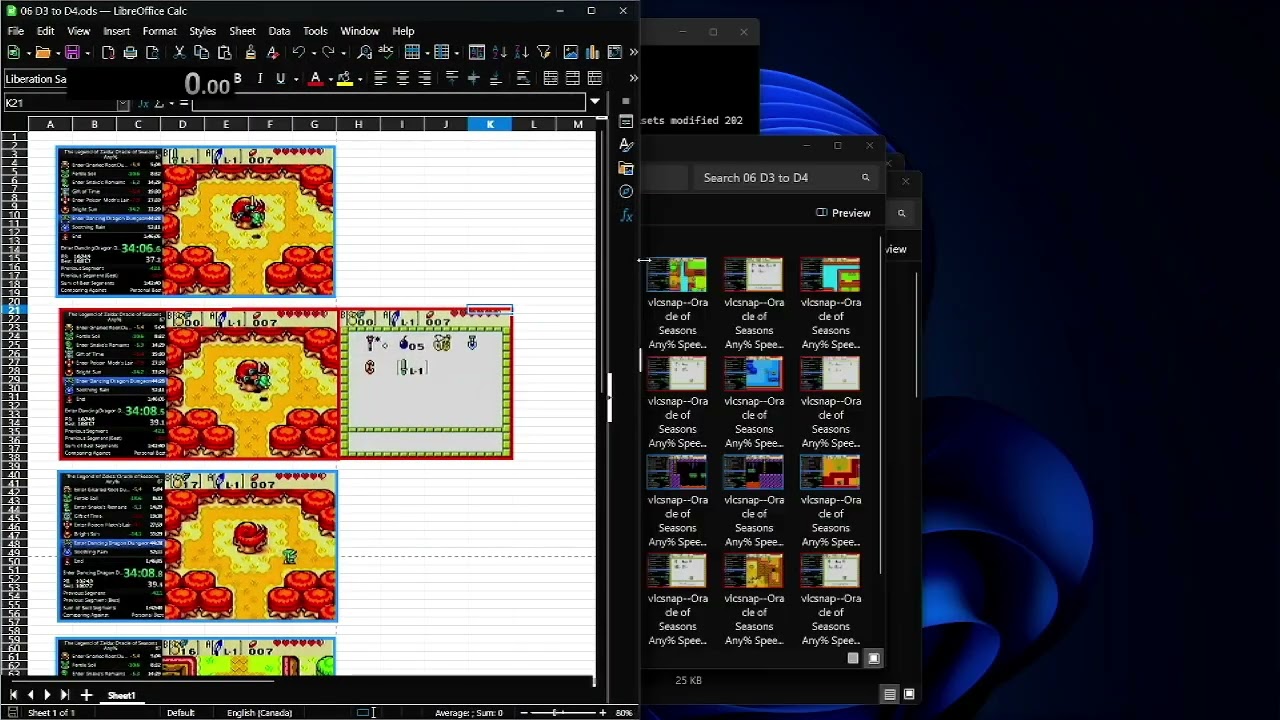The image size is (1280, 720).
Task: Open the Edit menu
Action: tap(46, 31)
